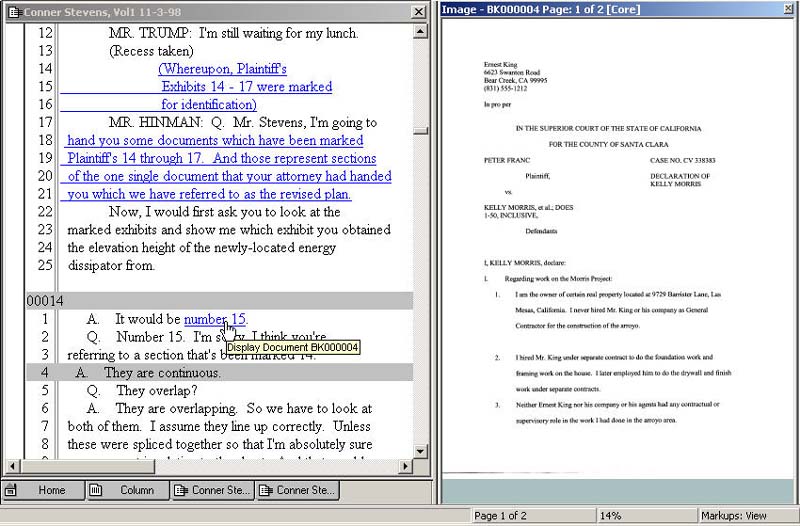Click the horizontal scroll left arrow
The image size is (800, 526).
click(12, 467)
